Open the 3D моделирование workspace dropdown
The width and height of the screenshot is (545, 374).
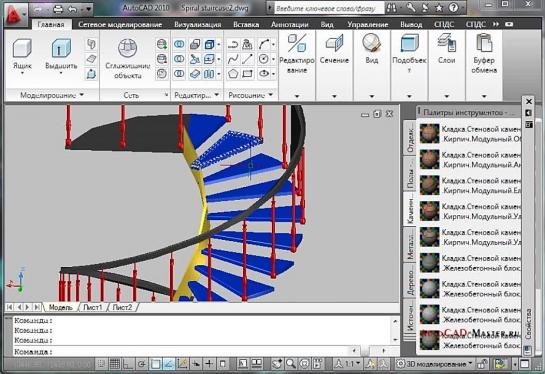(435, 364)
